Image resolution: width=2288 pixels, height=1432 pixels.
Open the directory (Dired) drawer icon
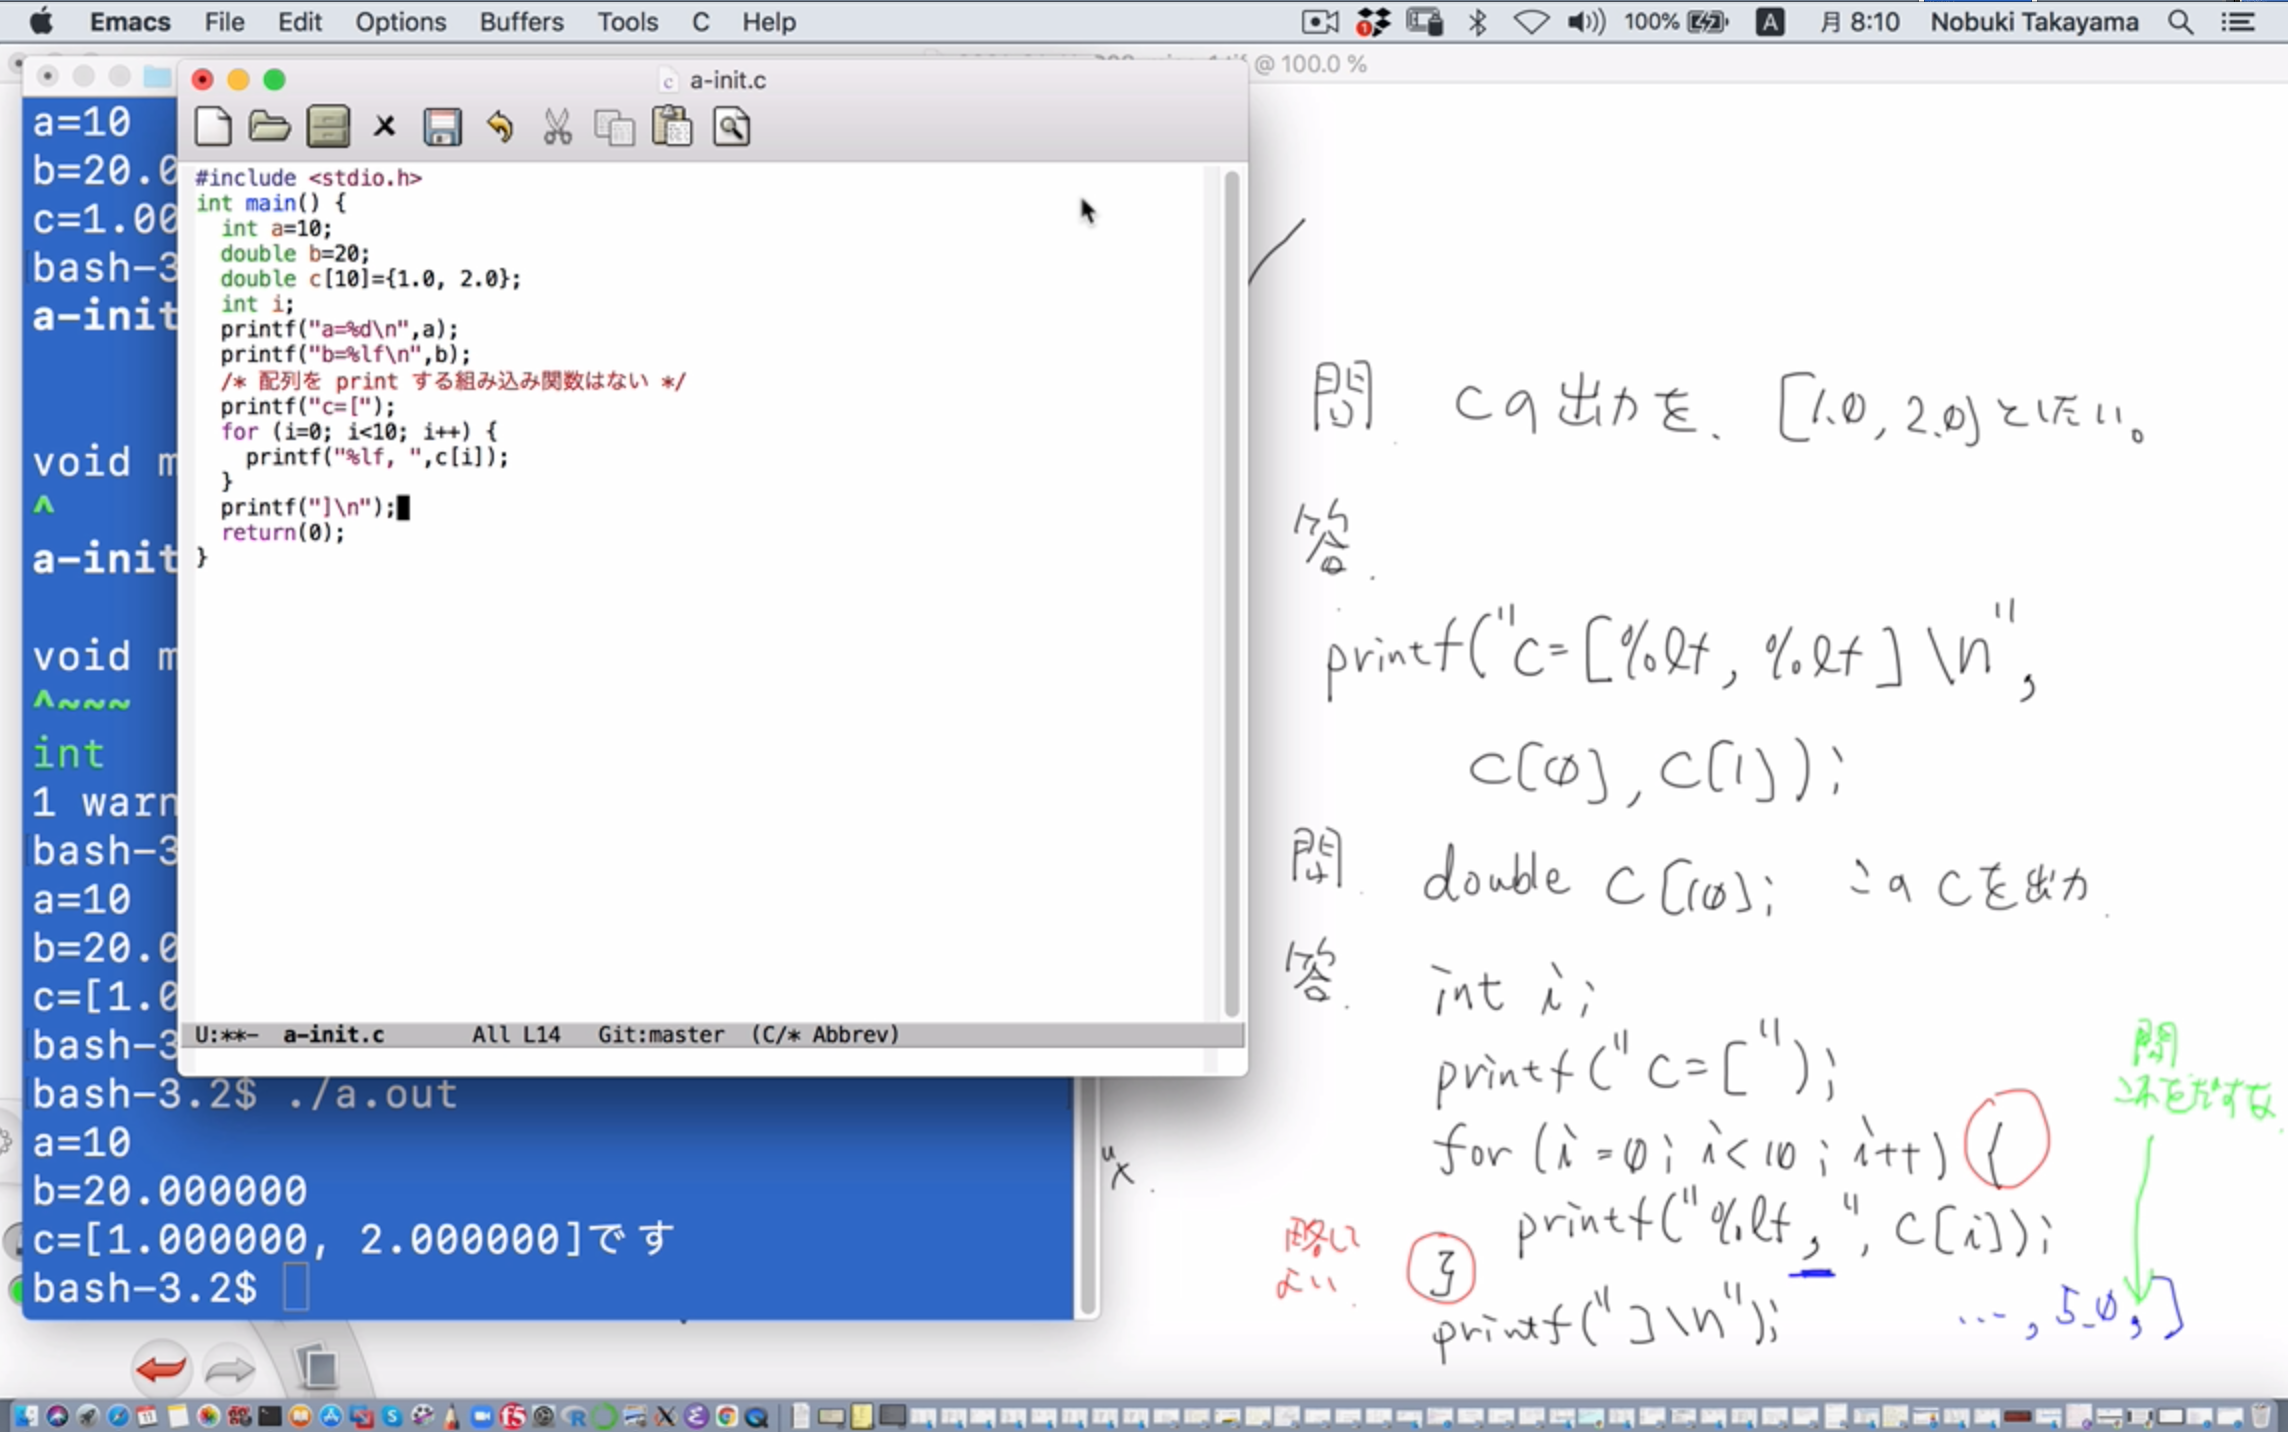click(x=328, y=128)
